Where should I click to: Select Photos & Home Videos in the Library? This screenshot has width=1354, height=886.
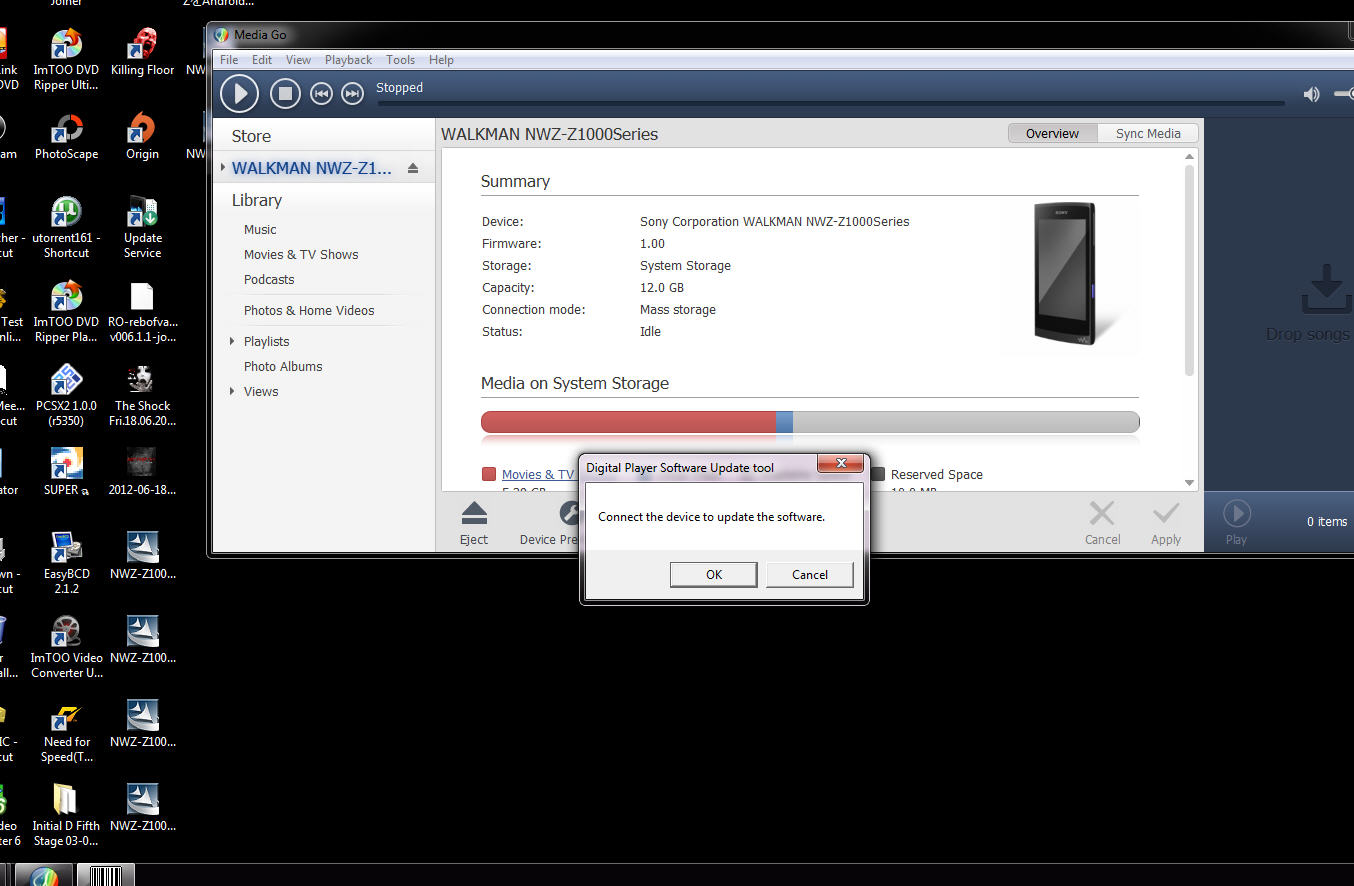point(309,310)
